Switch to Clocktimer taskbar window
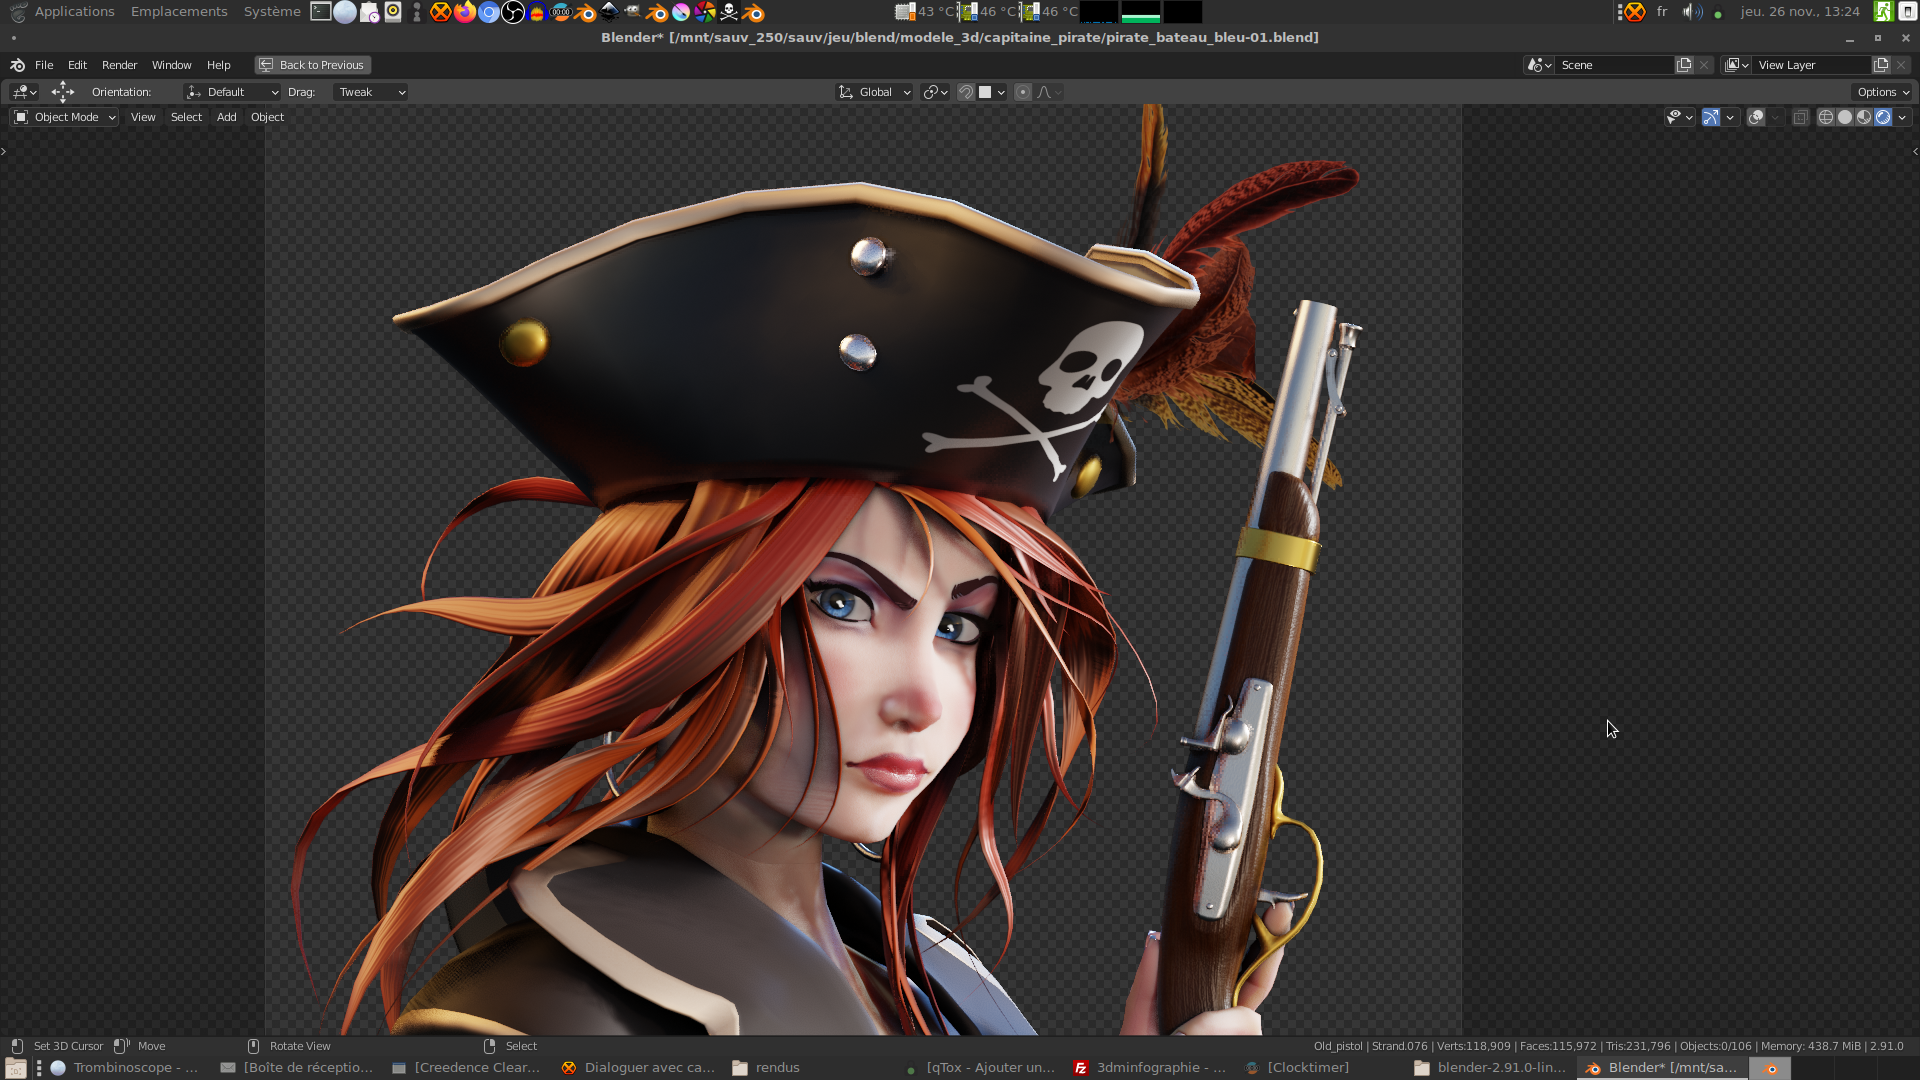The height and width of the screenshot is (1080, 1920). click(x=1297, y=1068)
